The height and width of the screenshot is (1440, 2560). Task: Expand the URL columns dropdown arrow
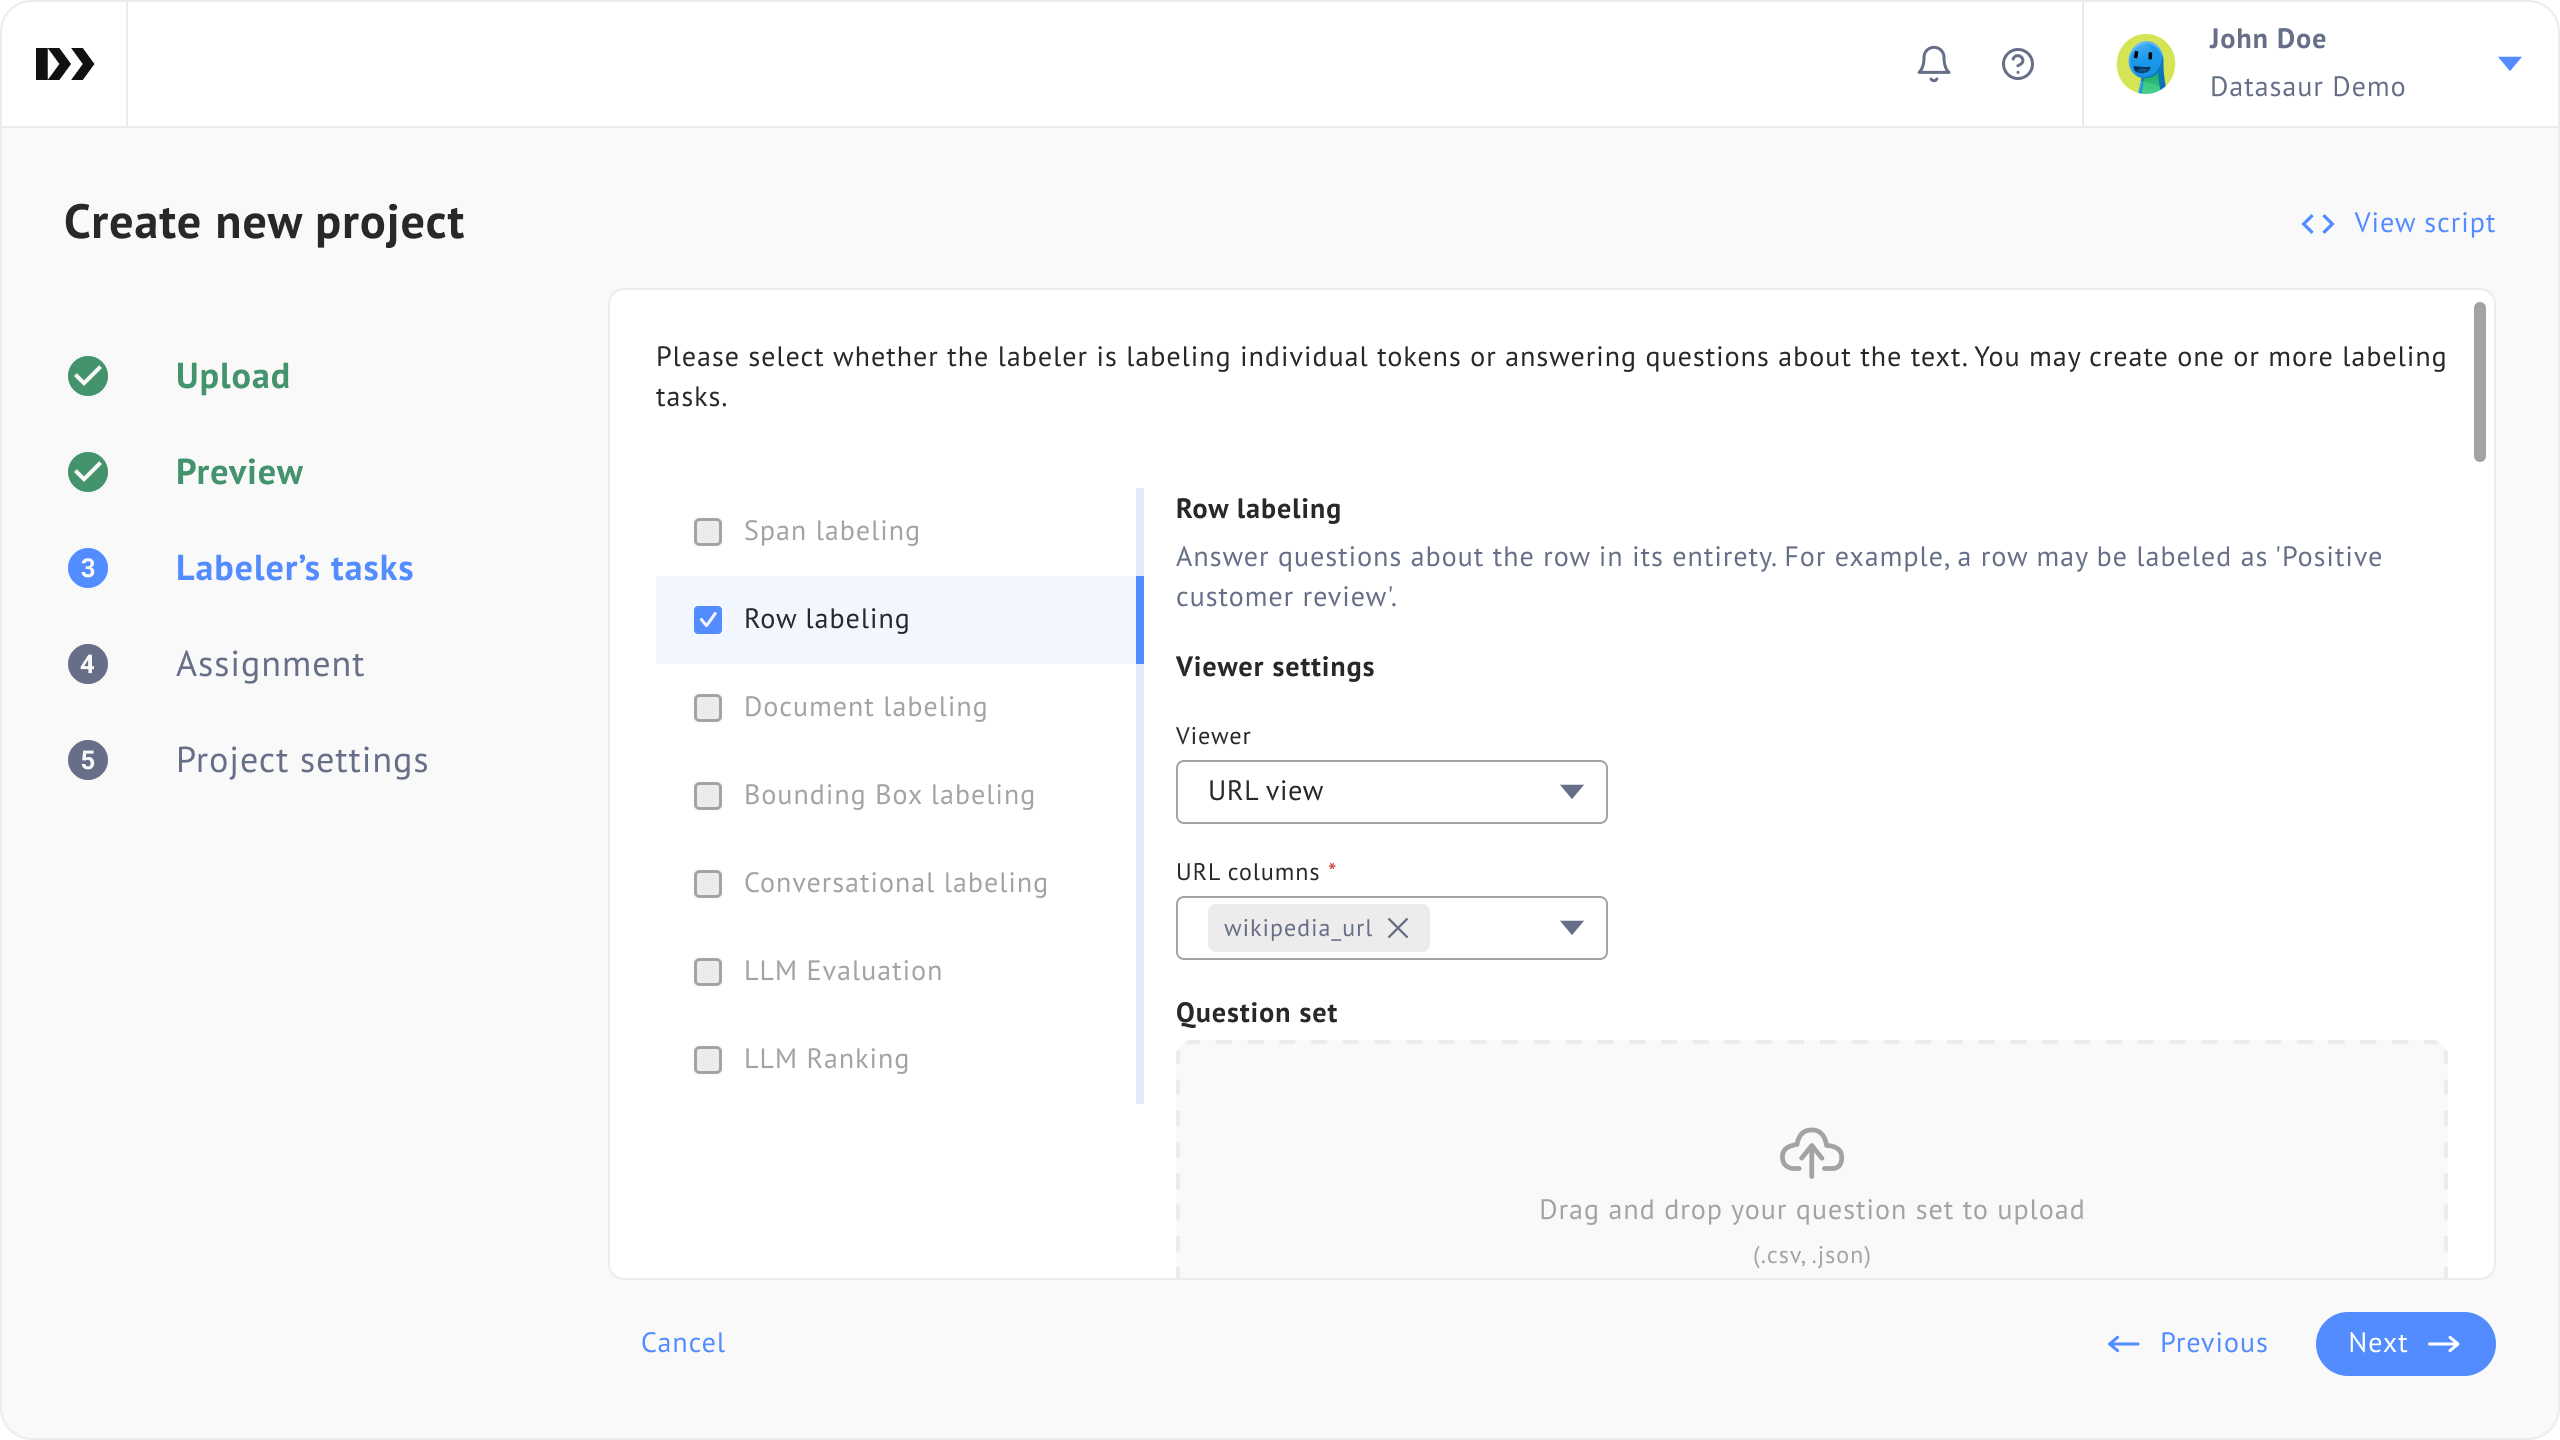[x=1571, y=928]
